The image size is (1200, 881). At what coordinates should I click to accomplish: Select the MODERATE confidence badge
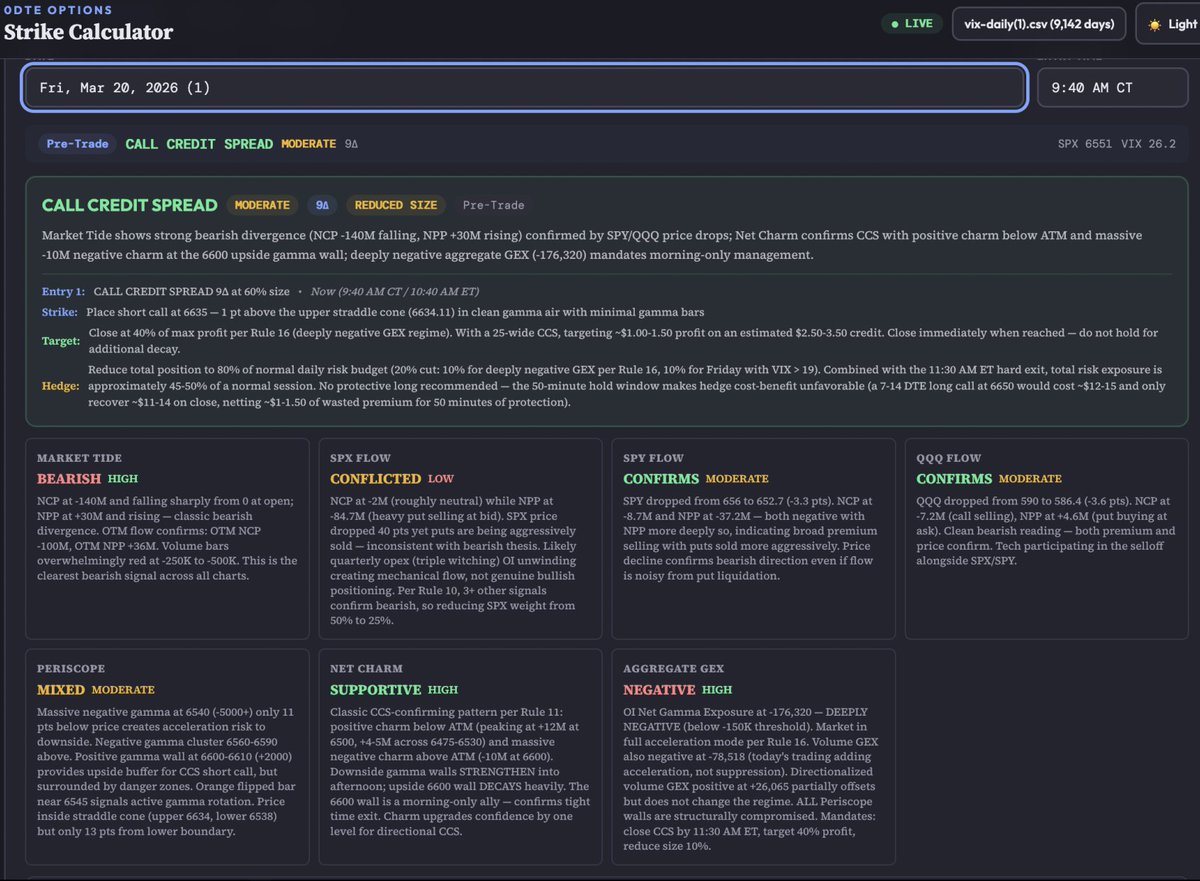coord(262,205)
